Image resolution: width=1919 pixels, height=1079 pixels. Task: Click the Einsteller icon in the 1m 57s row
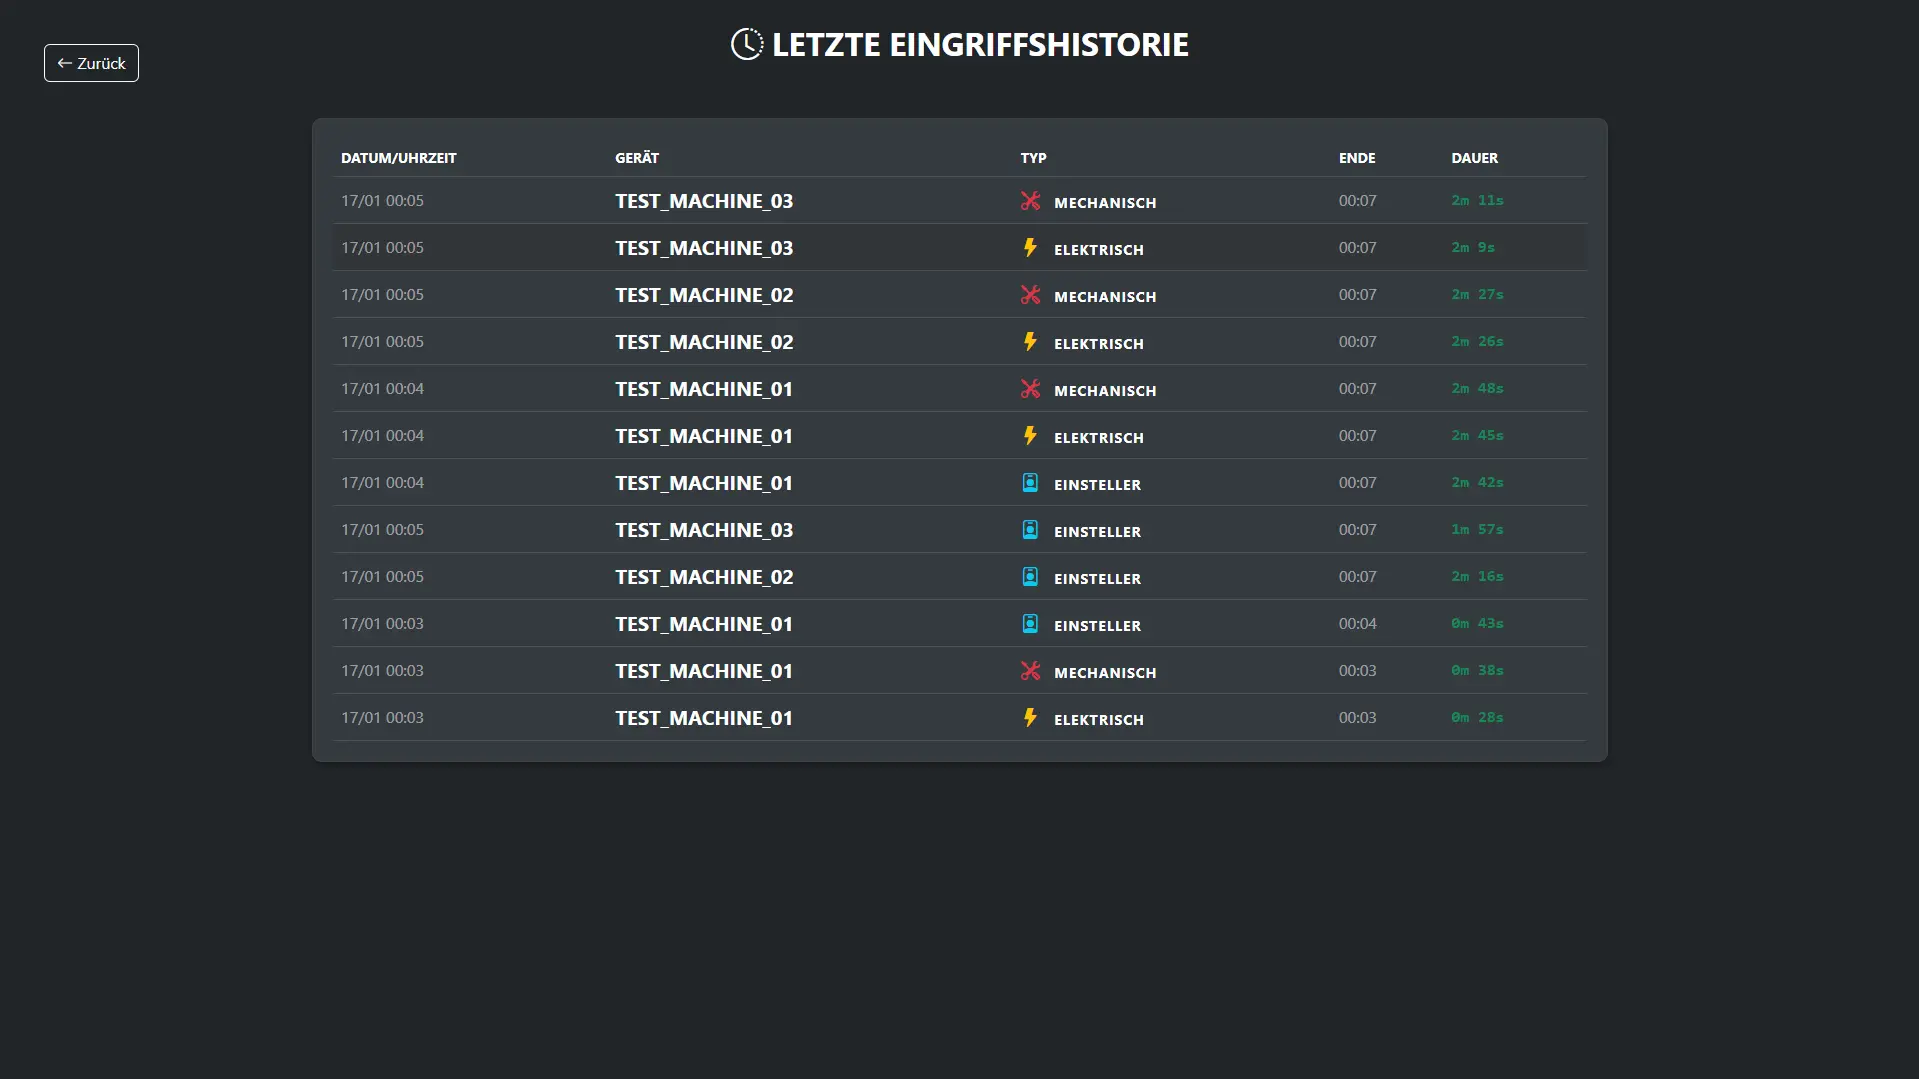(1030, 530)
